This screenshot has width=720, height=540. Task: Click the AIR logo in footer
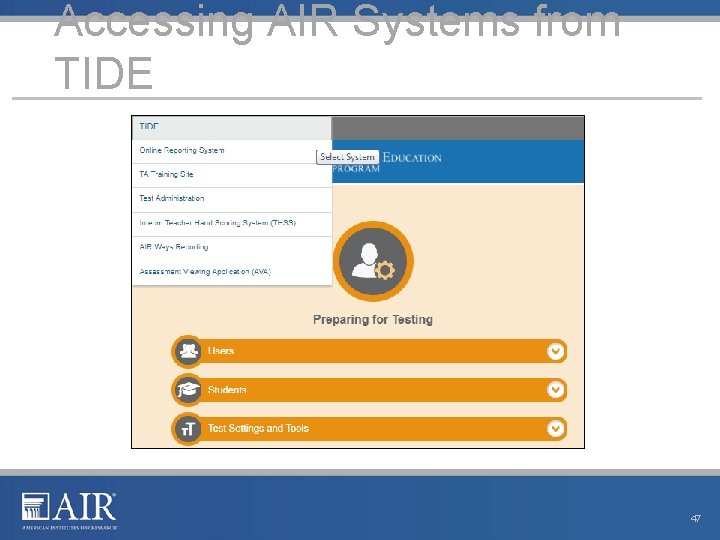[x=69, y=511]
